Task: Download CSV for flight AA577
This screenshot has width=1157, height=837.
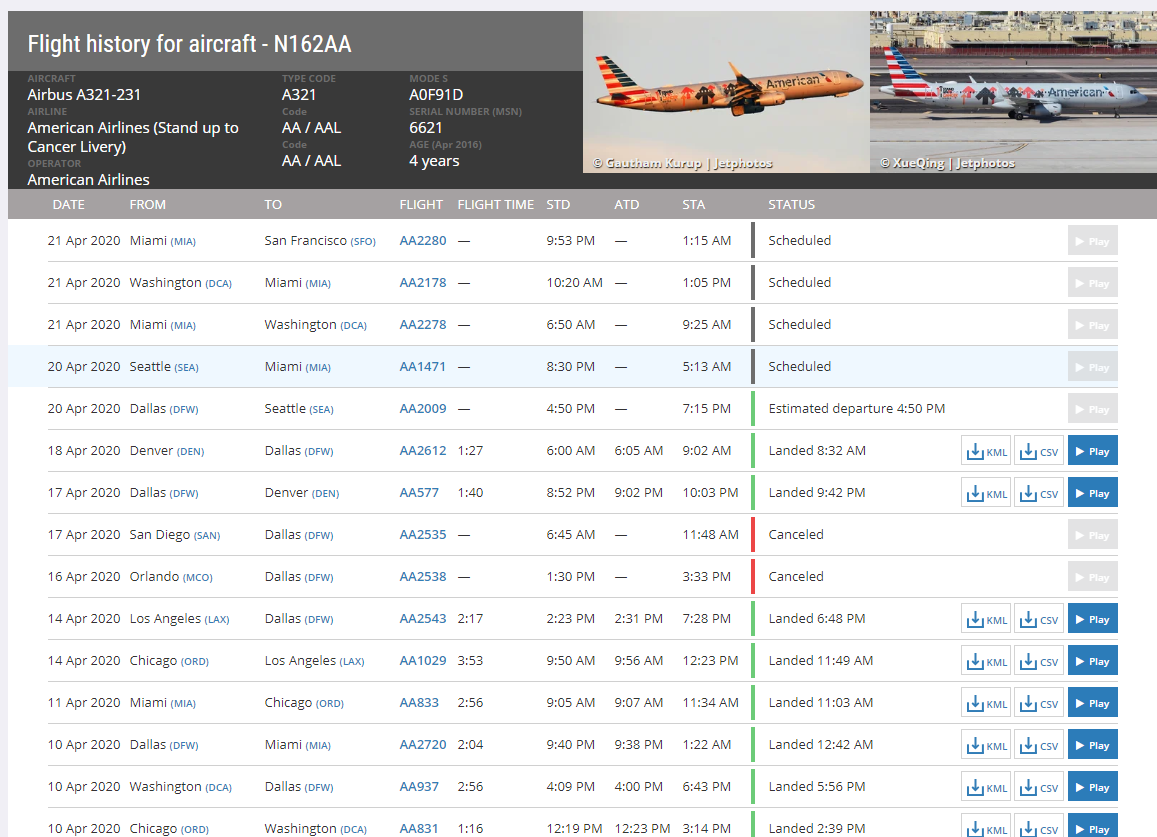Action: 1039,493
